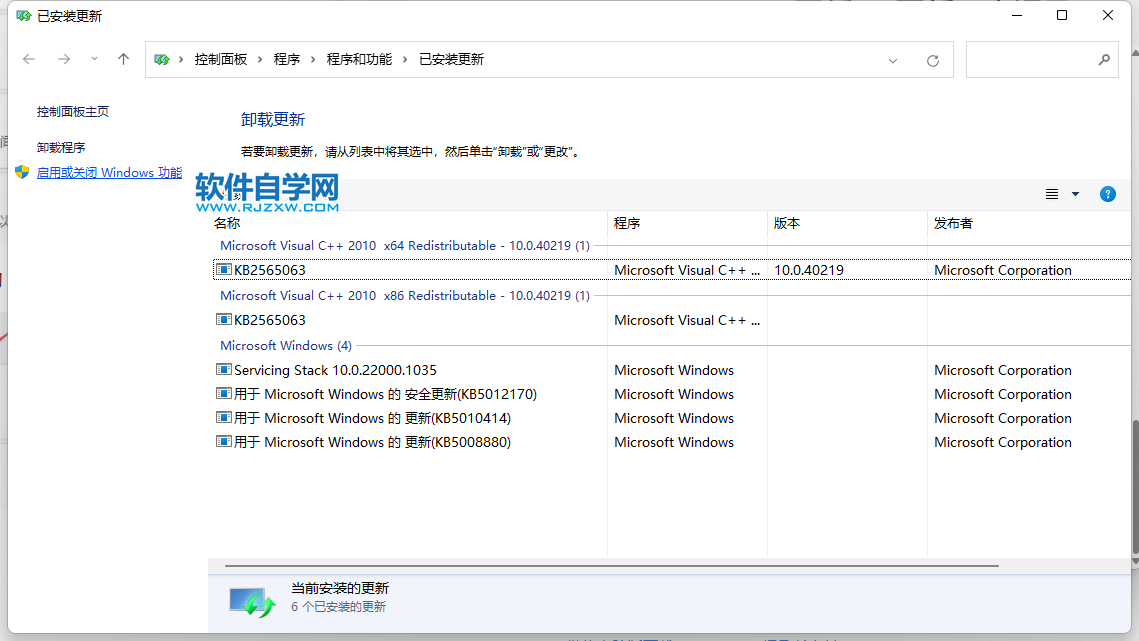Select KB2565063 under x64 Redistributable

[x=672, y=270]
